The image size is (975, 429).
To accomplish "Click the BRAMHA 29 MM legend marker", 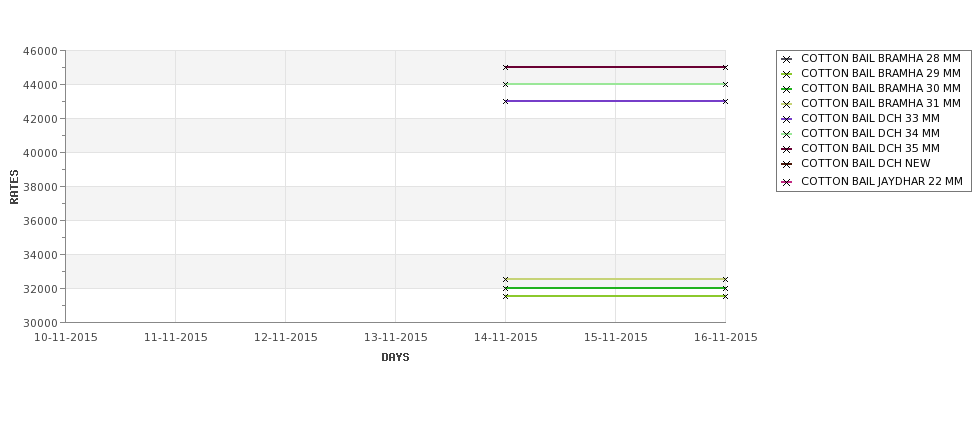I will (786, 74).
